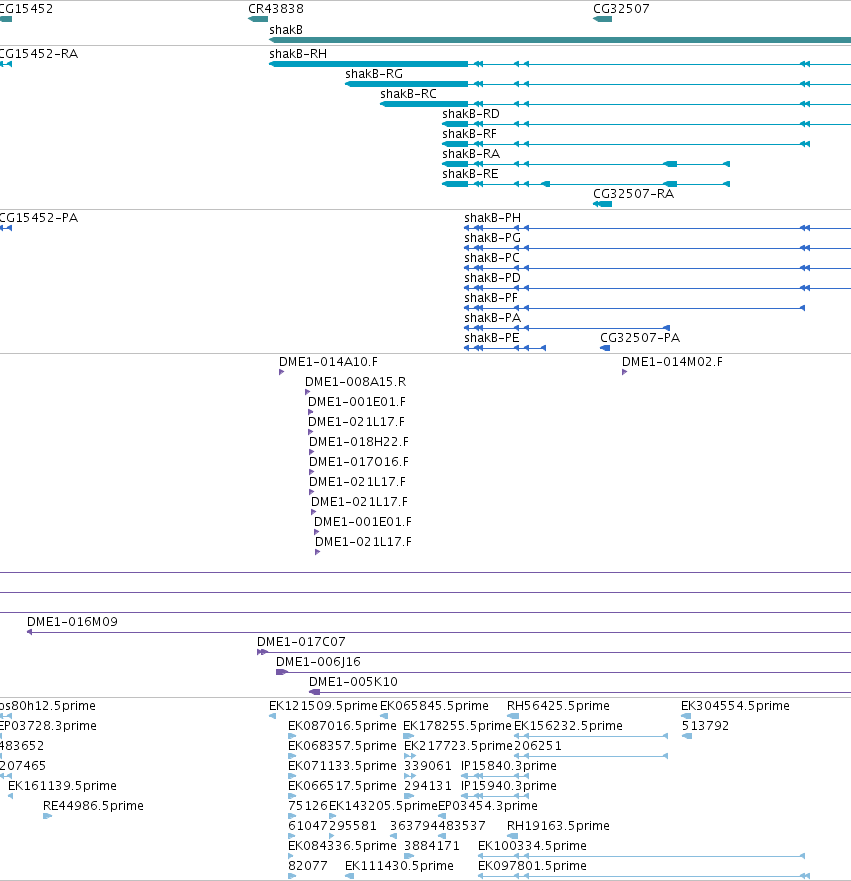Select the EK304554.5prime EST label

[735, 706]
